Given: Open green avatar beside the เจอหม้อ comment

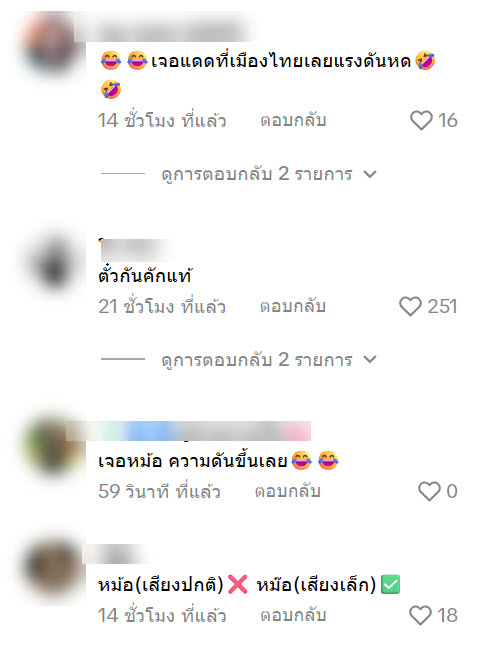Looking at the screenshot, I should [x=53, y=446].
